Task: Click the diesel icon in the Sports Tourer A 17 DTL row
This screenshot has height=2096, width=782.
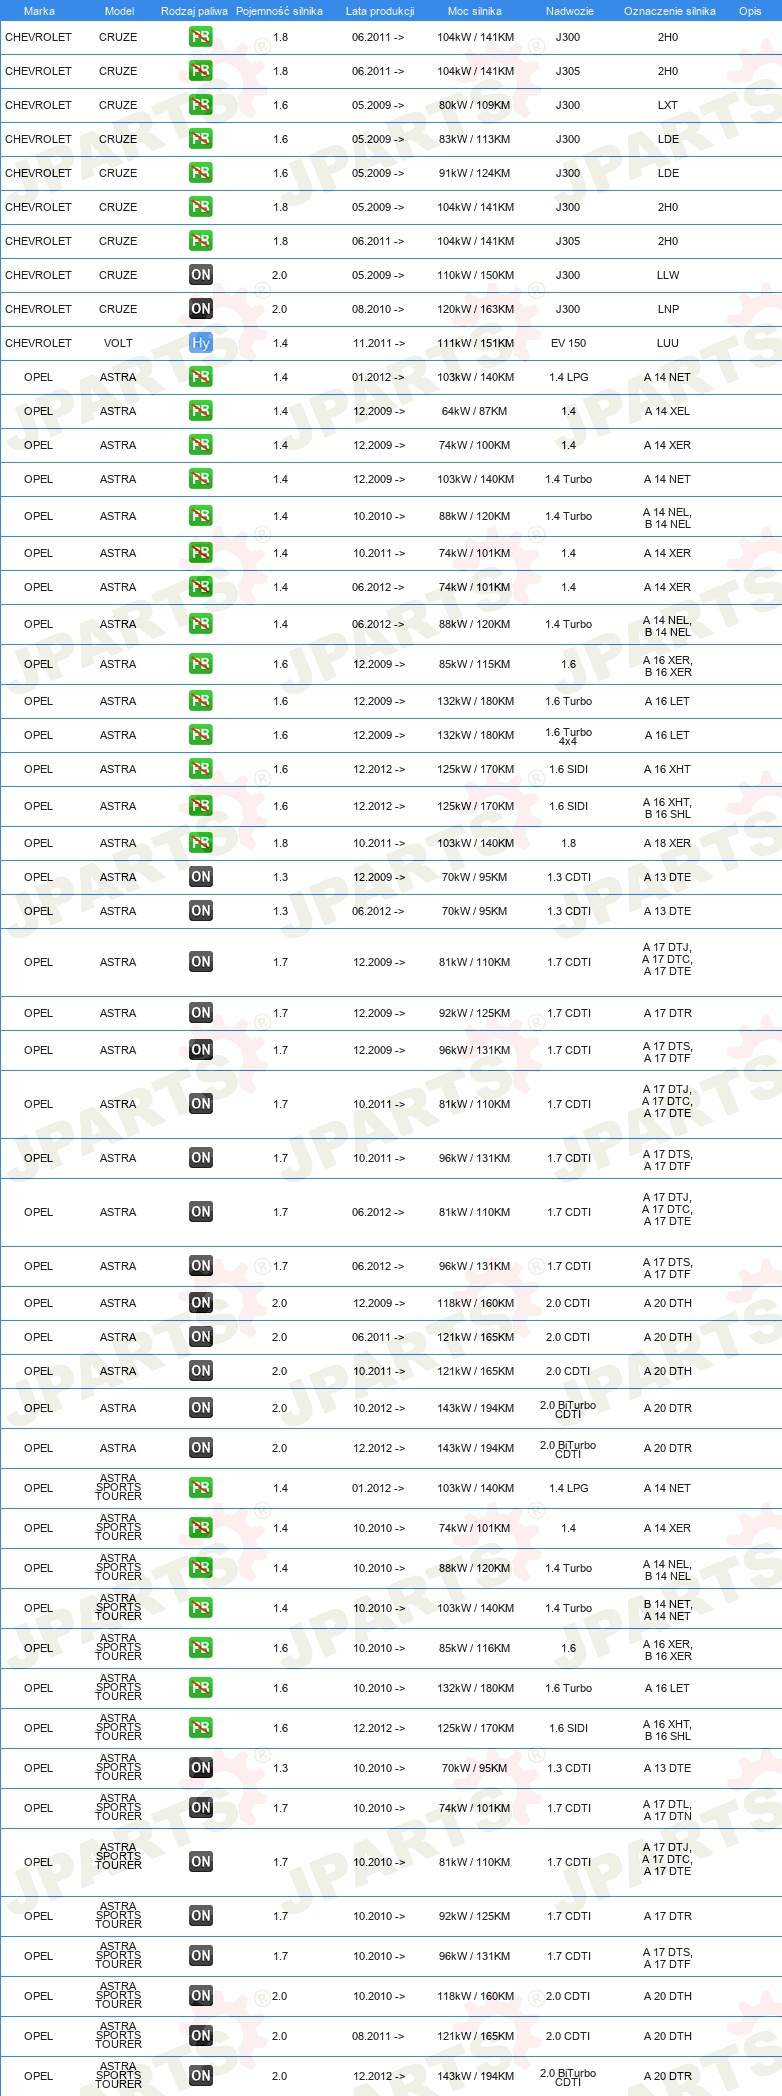Action: pyautogui.click(x=201, y=1808)
